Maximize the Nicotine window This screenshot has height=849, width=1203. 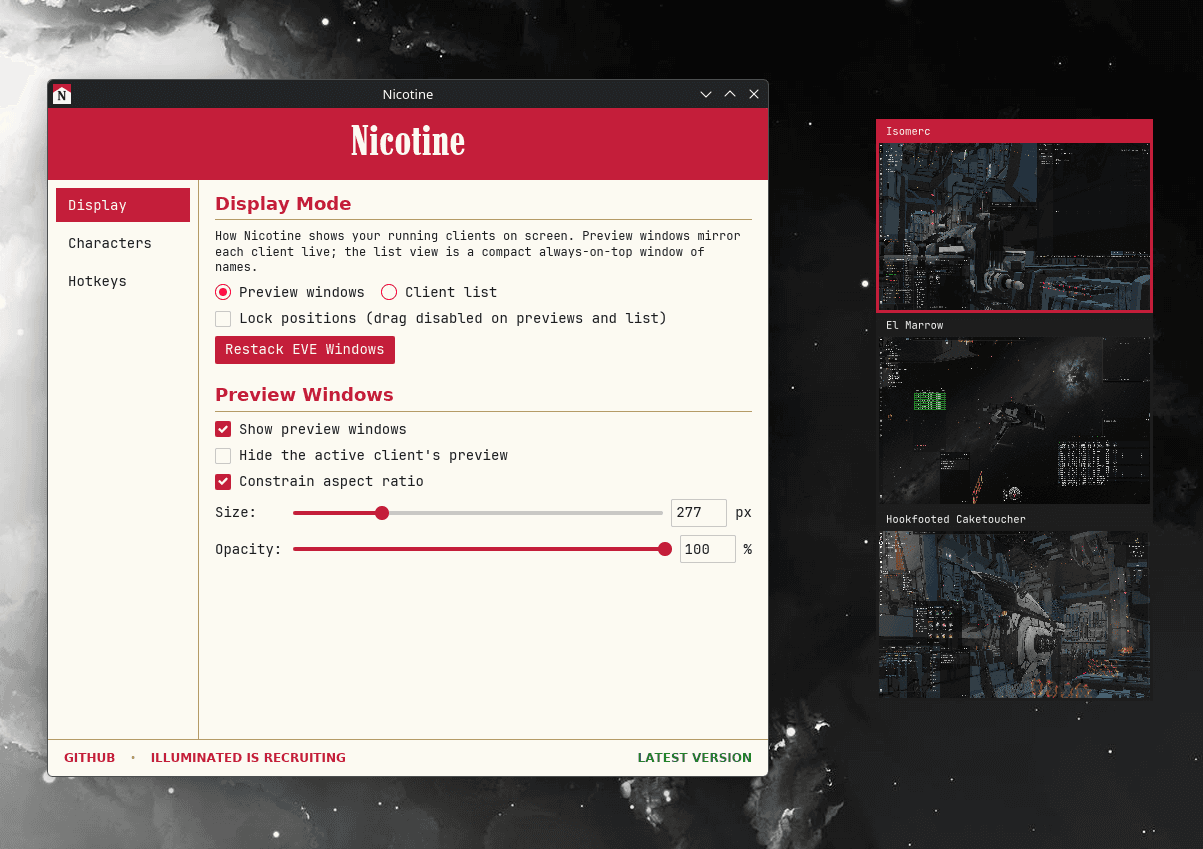click(x=730, y=94)
